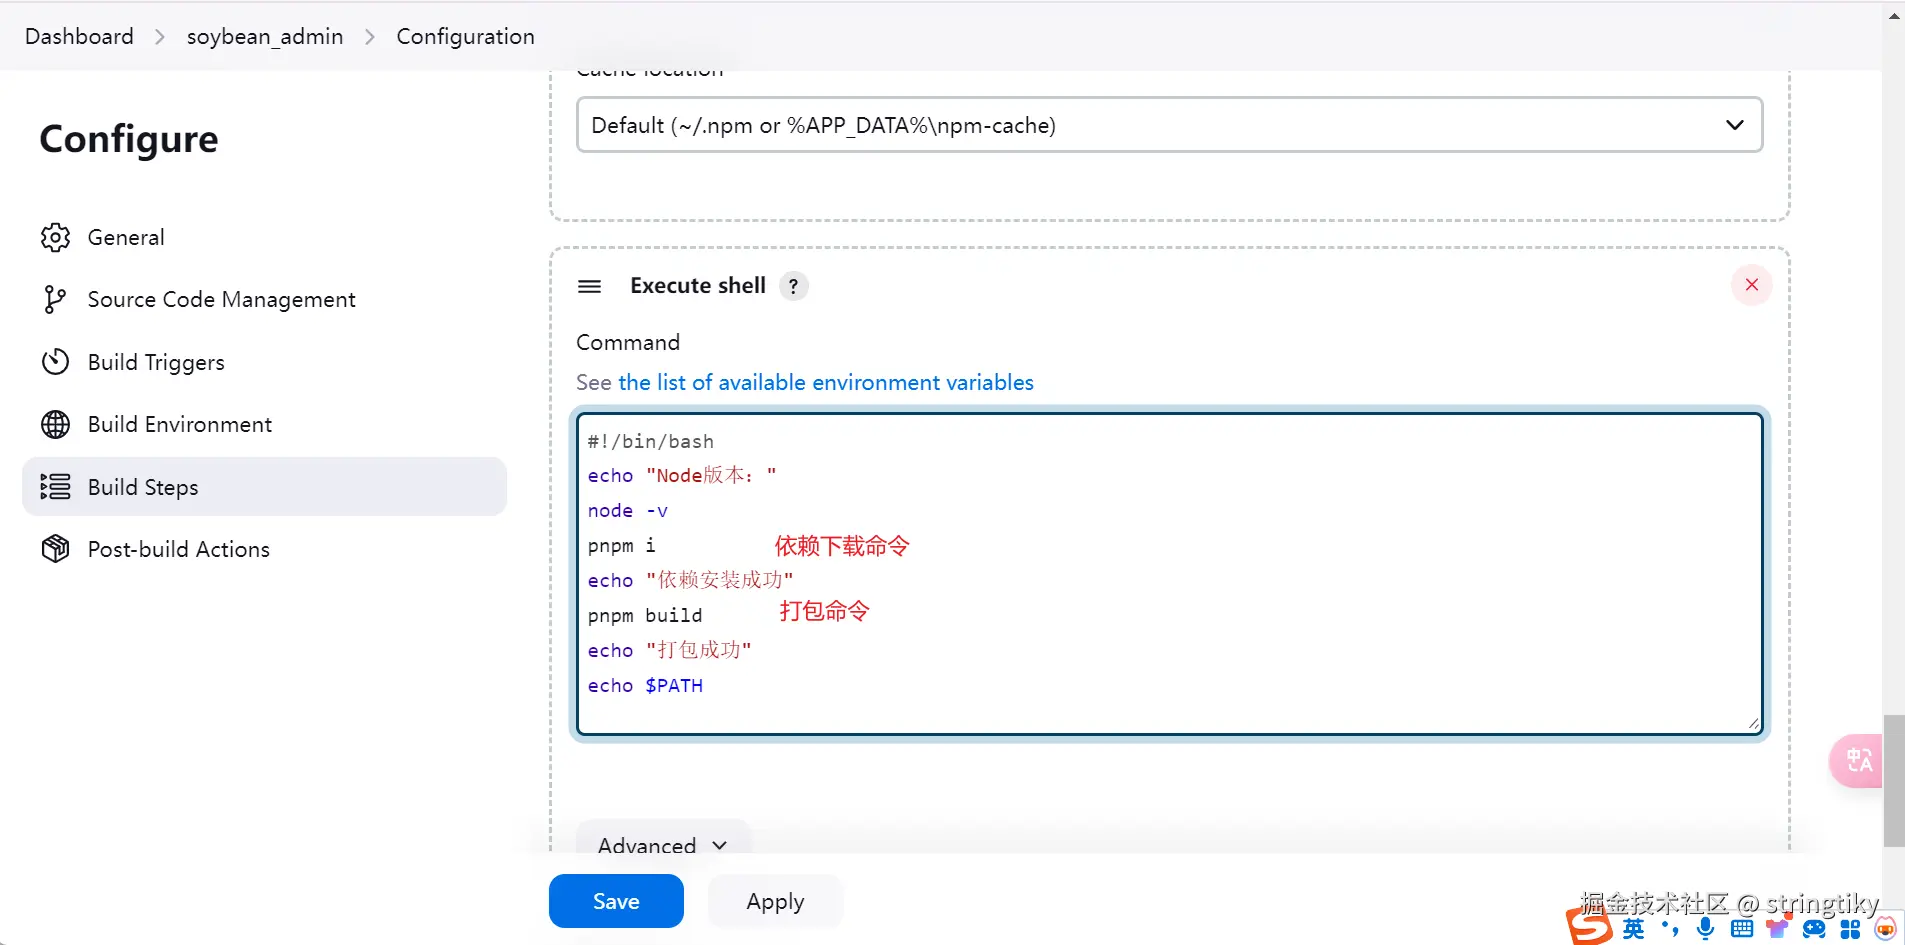
Task: Open the available environment variables link
Action: [x=826, y=383]
